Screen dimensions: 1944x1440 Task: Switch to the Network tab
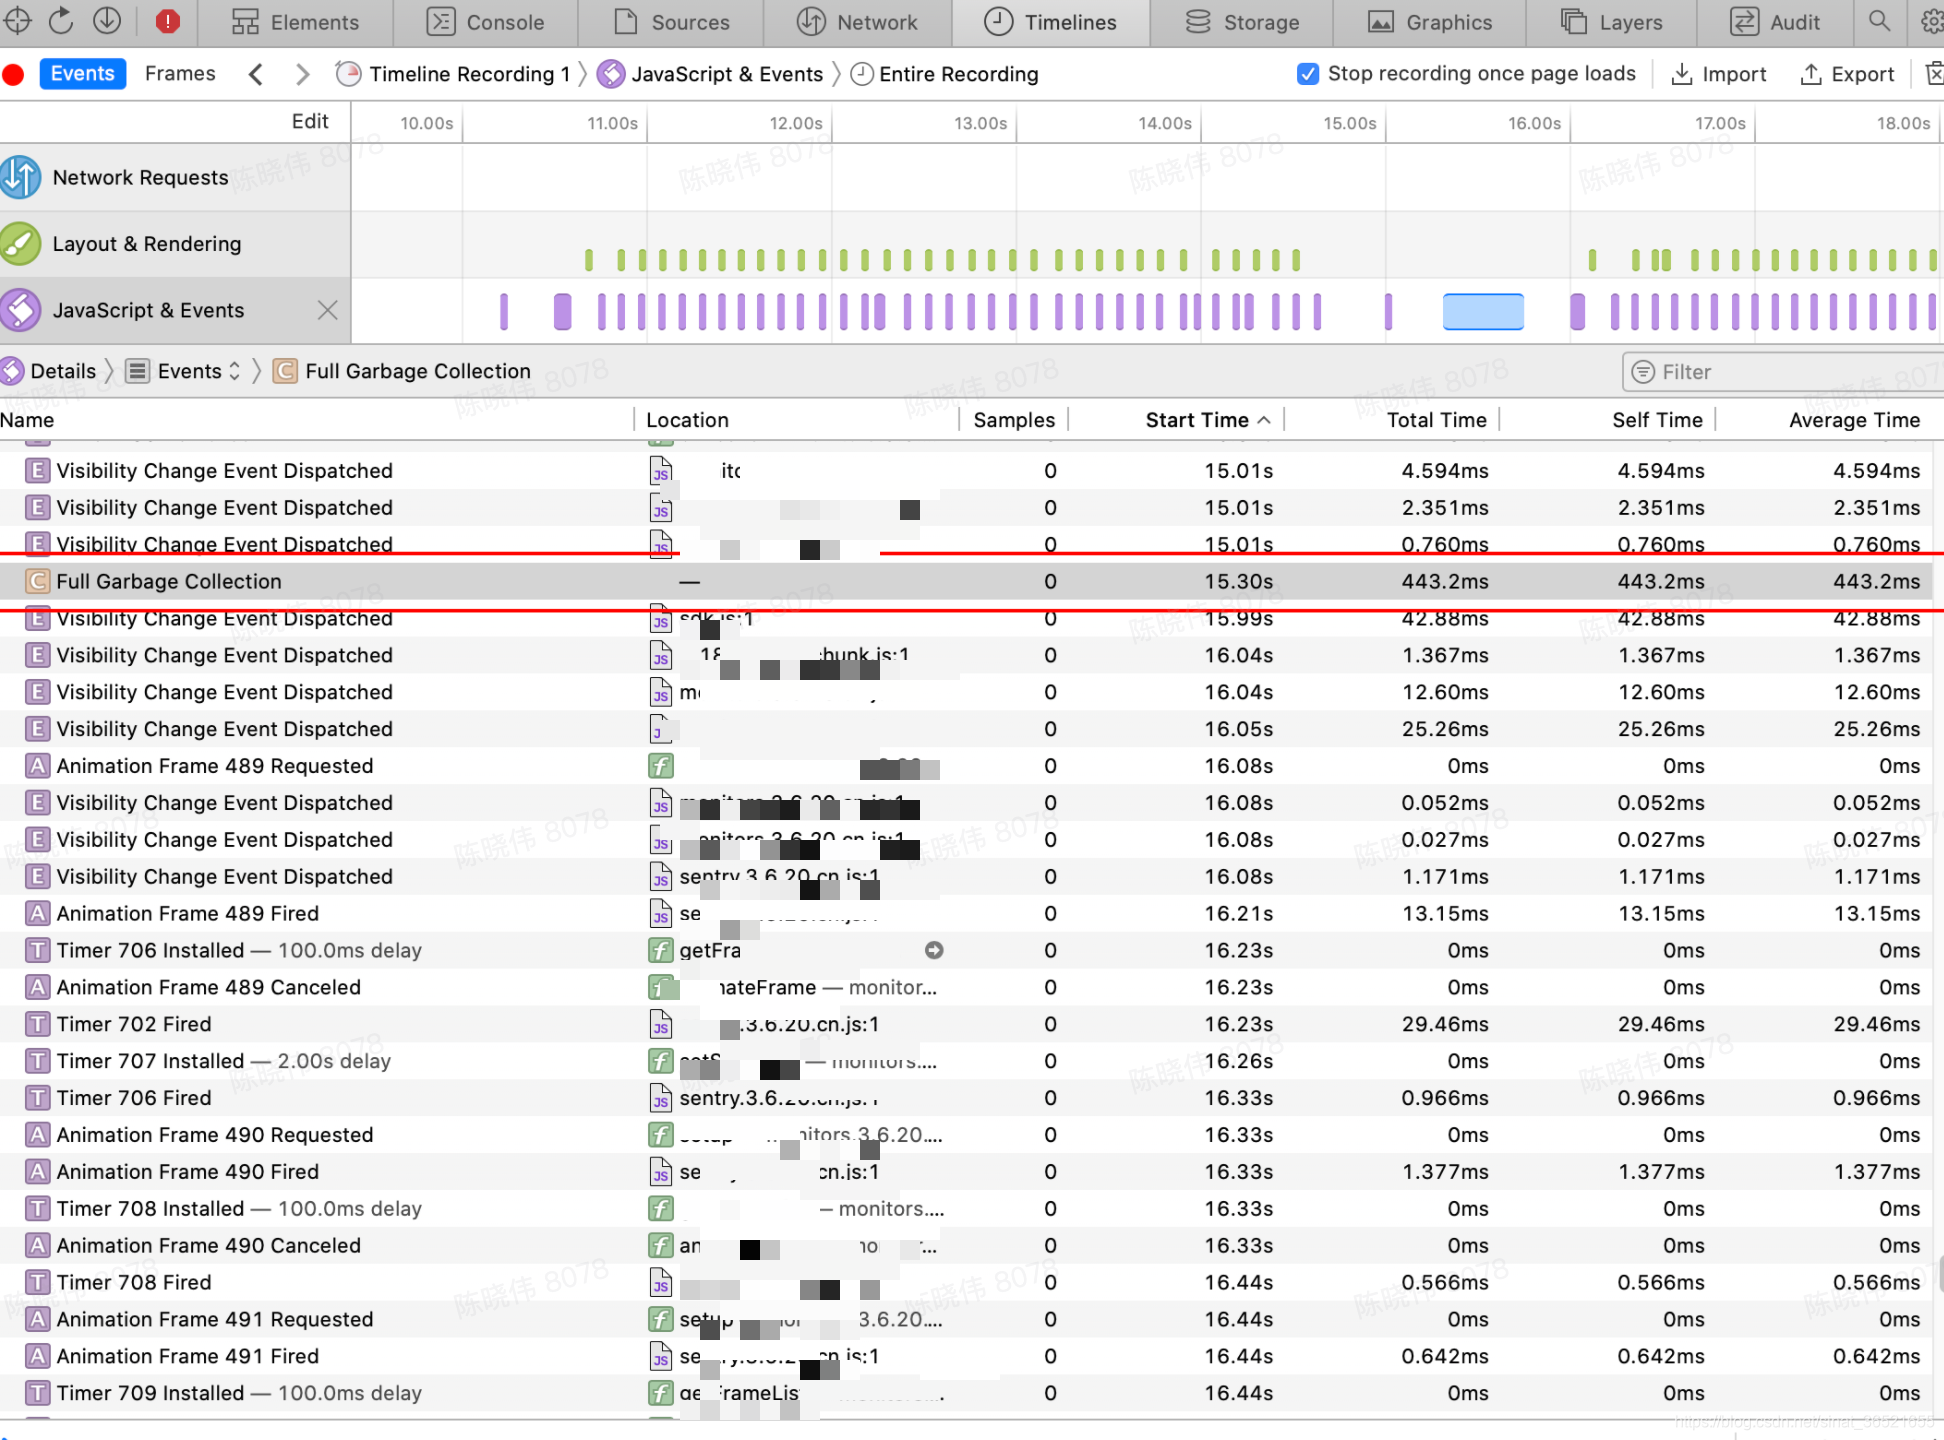click(857, 22)
